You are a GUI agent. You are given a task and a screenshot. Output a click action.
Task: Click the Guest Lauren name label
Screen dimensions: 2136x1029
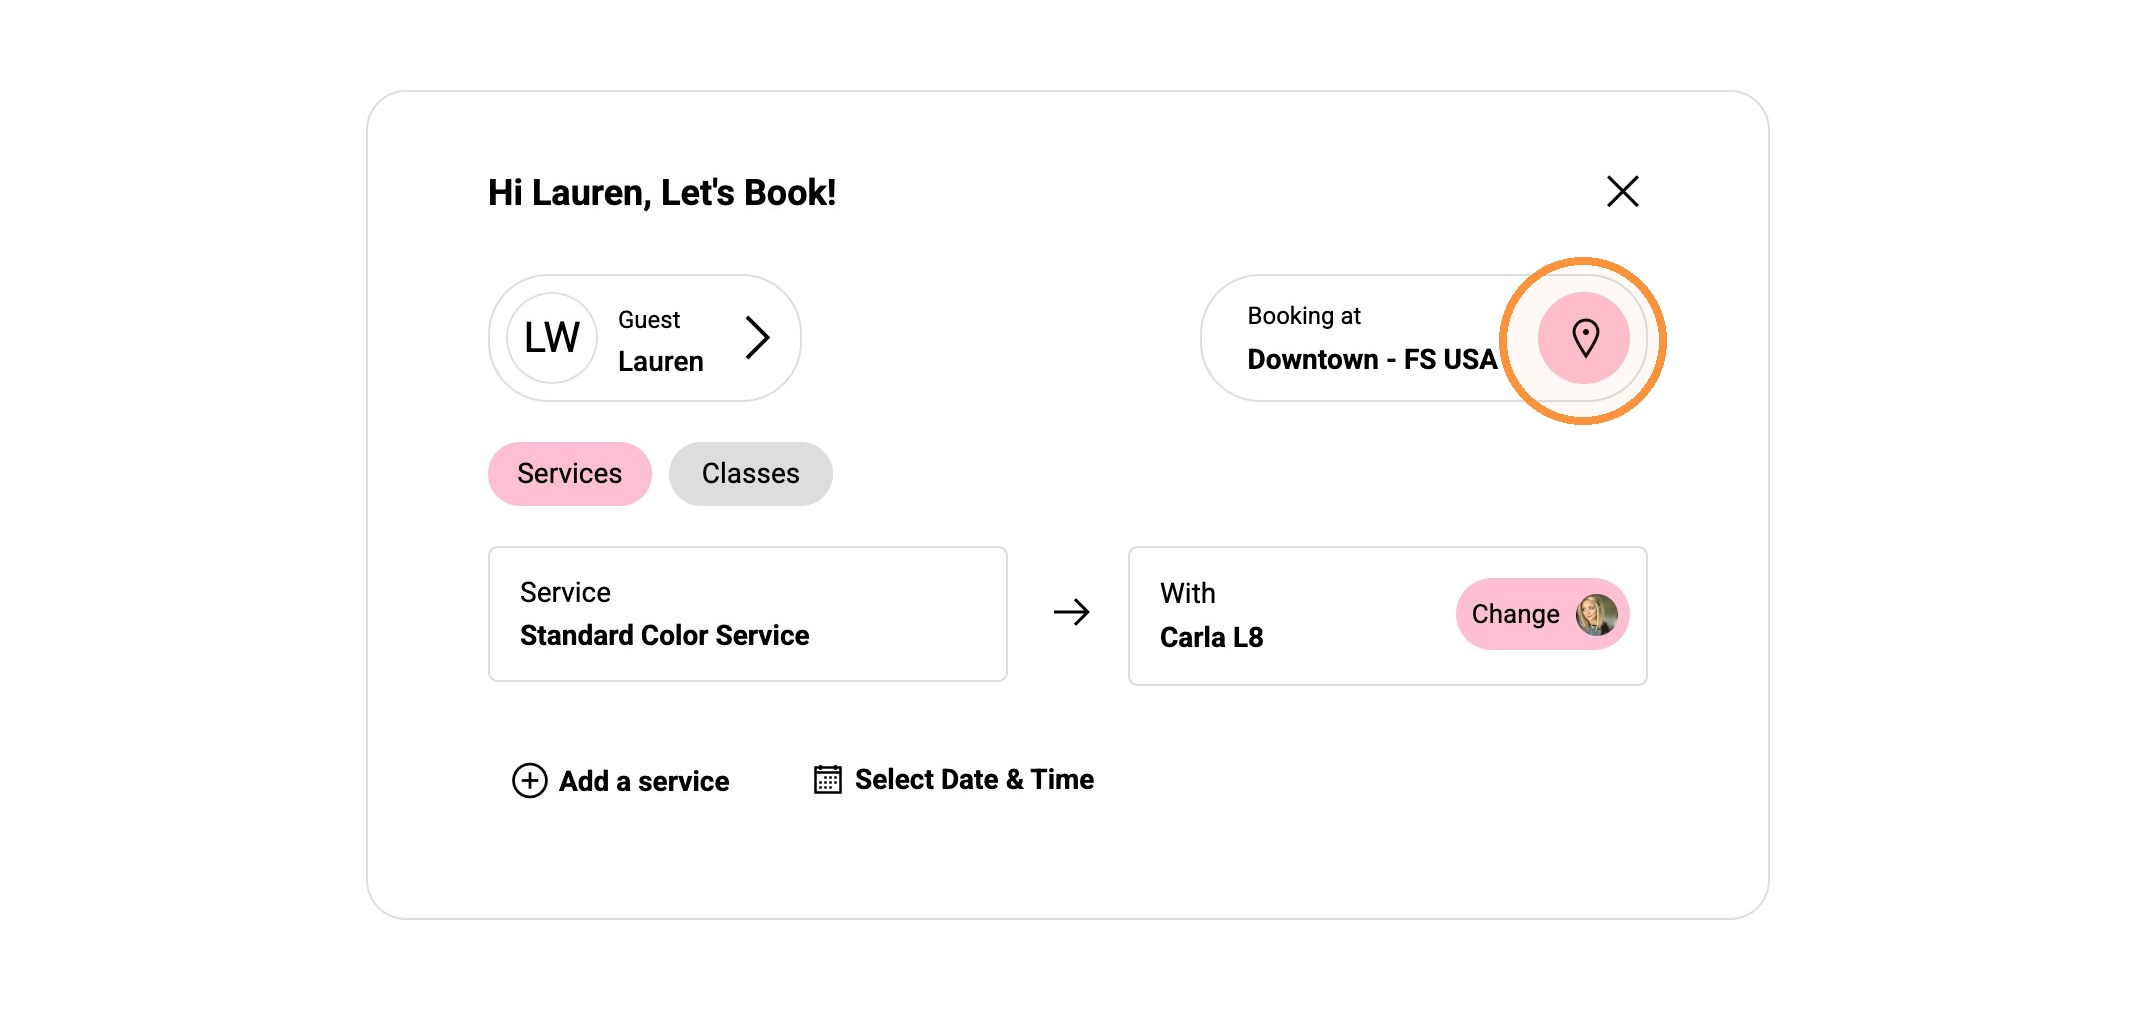[661, 340]
